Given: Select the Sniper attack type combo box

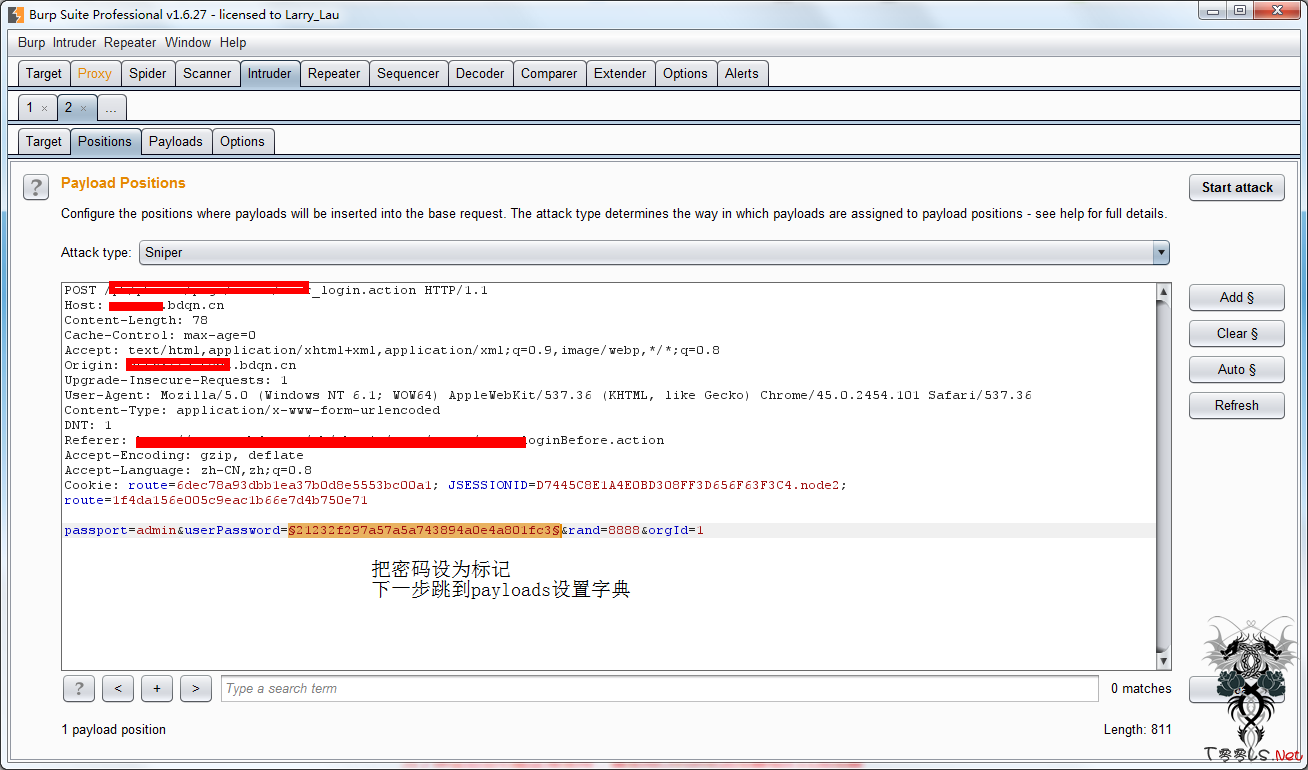Looking at the screenshot, I should (654, 253).
